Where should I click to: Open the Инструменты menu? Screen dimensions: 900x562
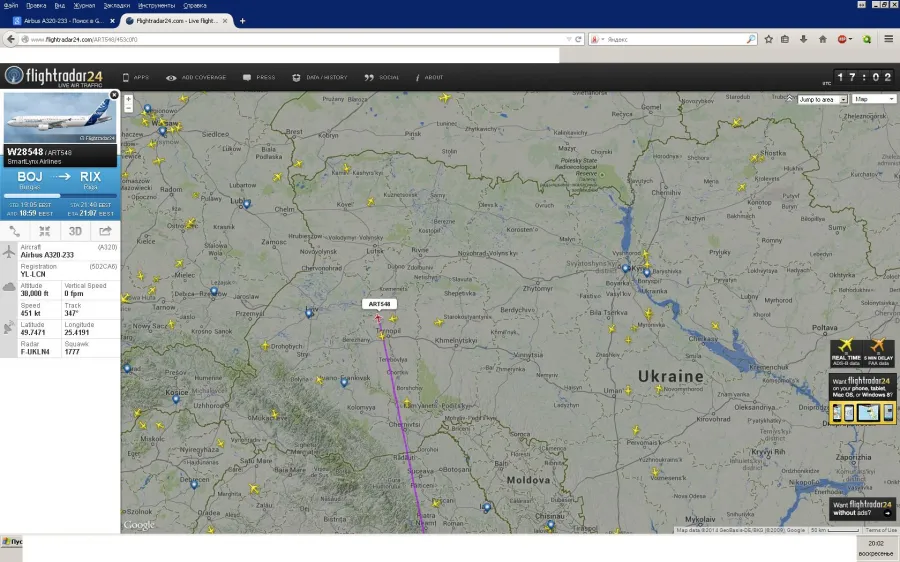(156, 5)
